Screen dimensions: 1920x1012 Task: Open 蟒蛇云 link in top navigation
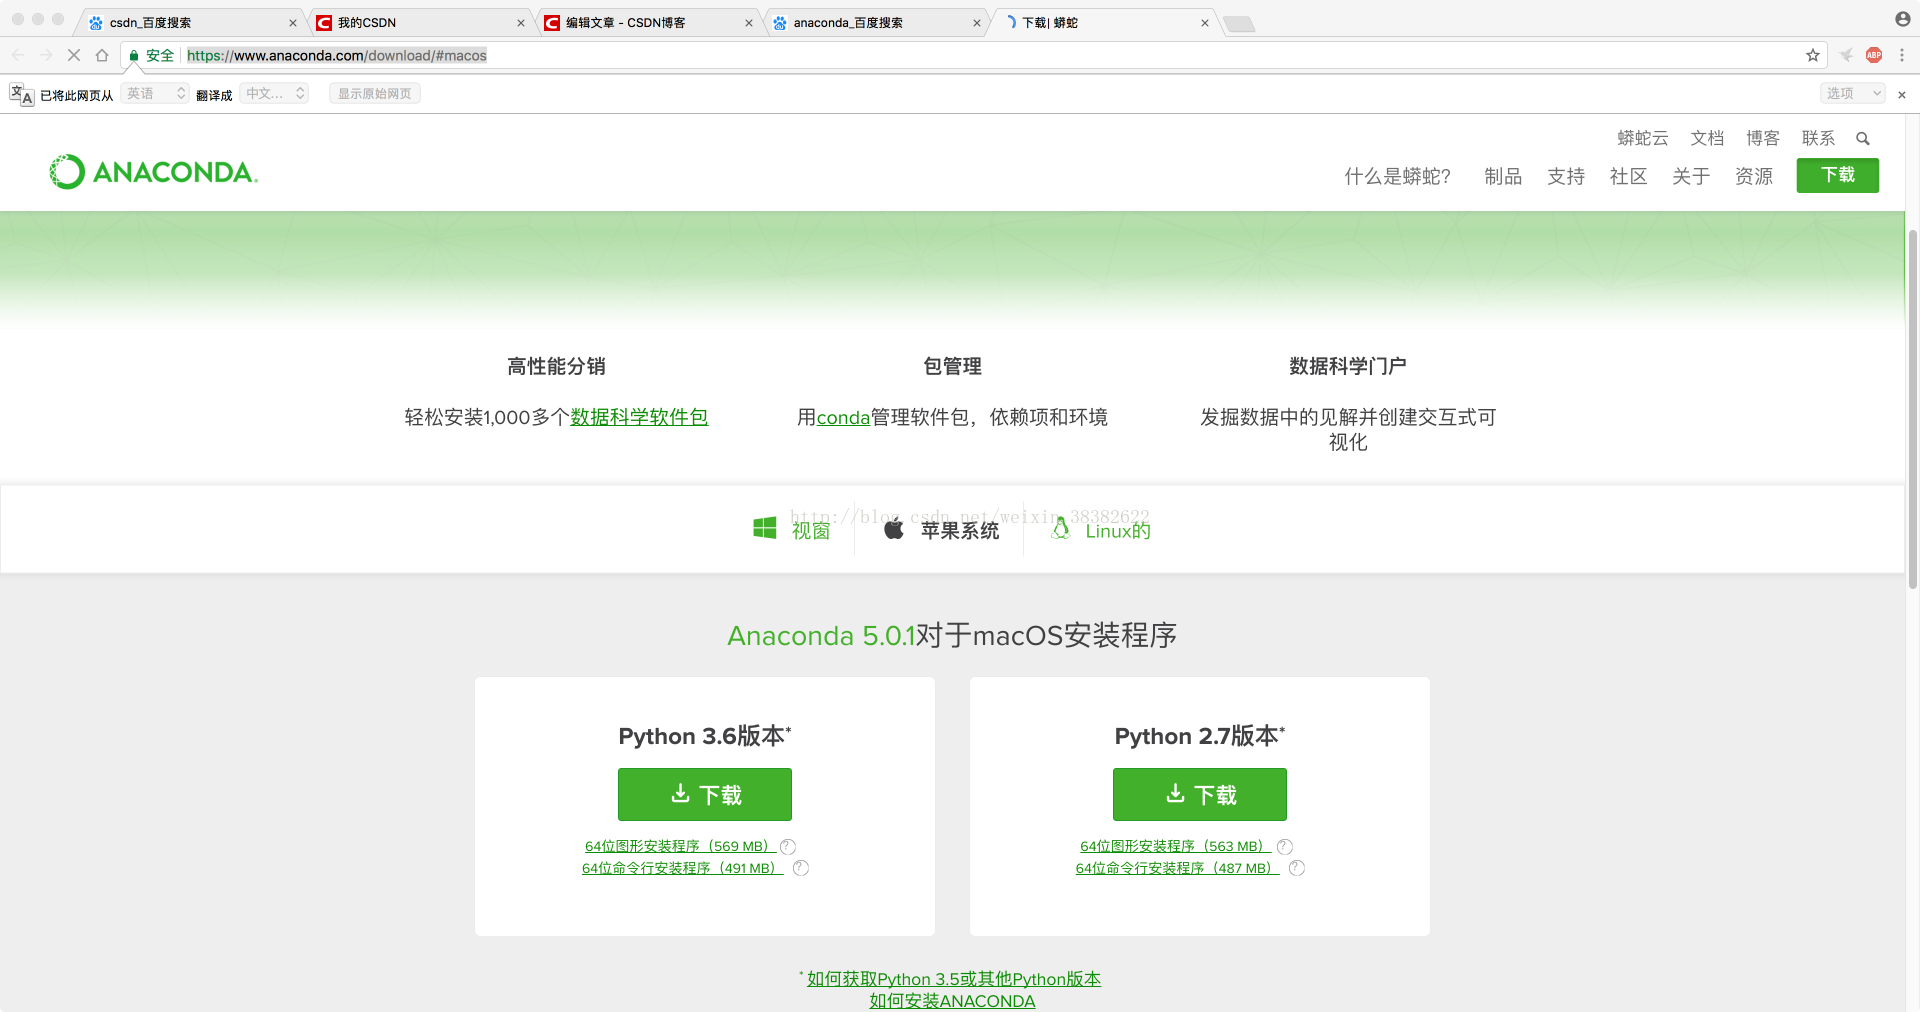1642,138
